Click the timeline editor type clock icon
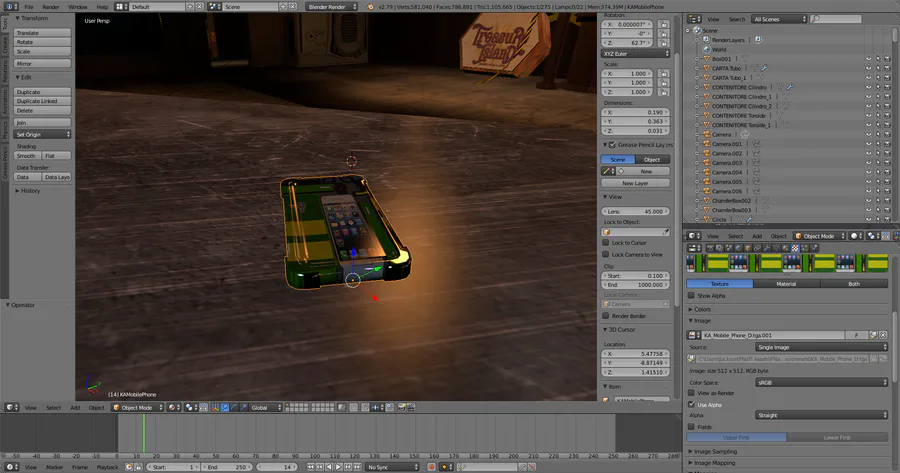The width and height of the screenshot is (900, 473). [x=11, y=467]
